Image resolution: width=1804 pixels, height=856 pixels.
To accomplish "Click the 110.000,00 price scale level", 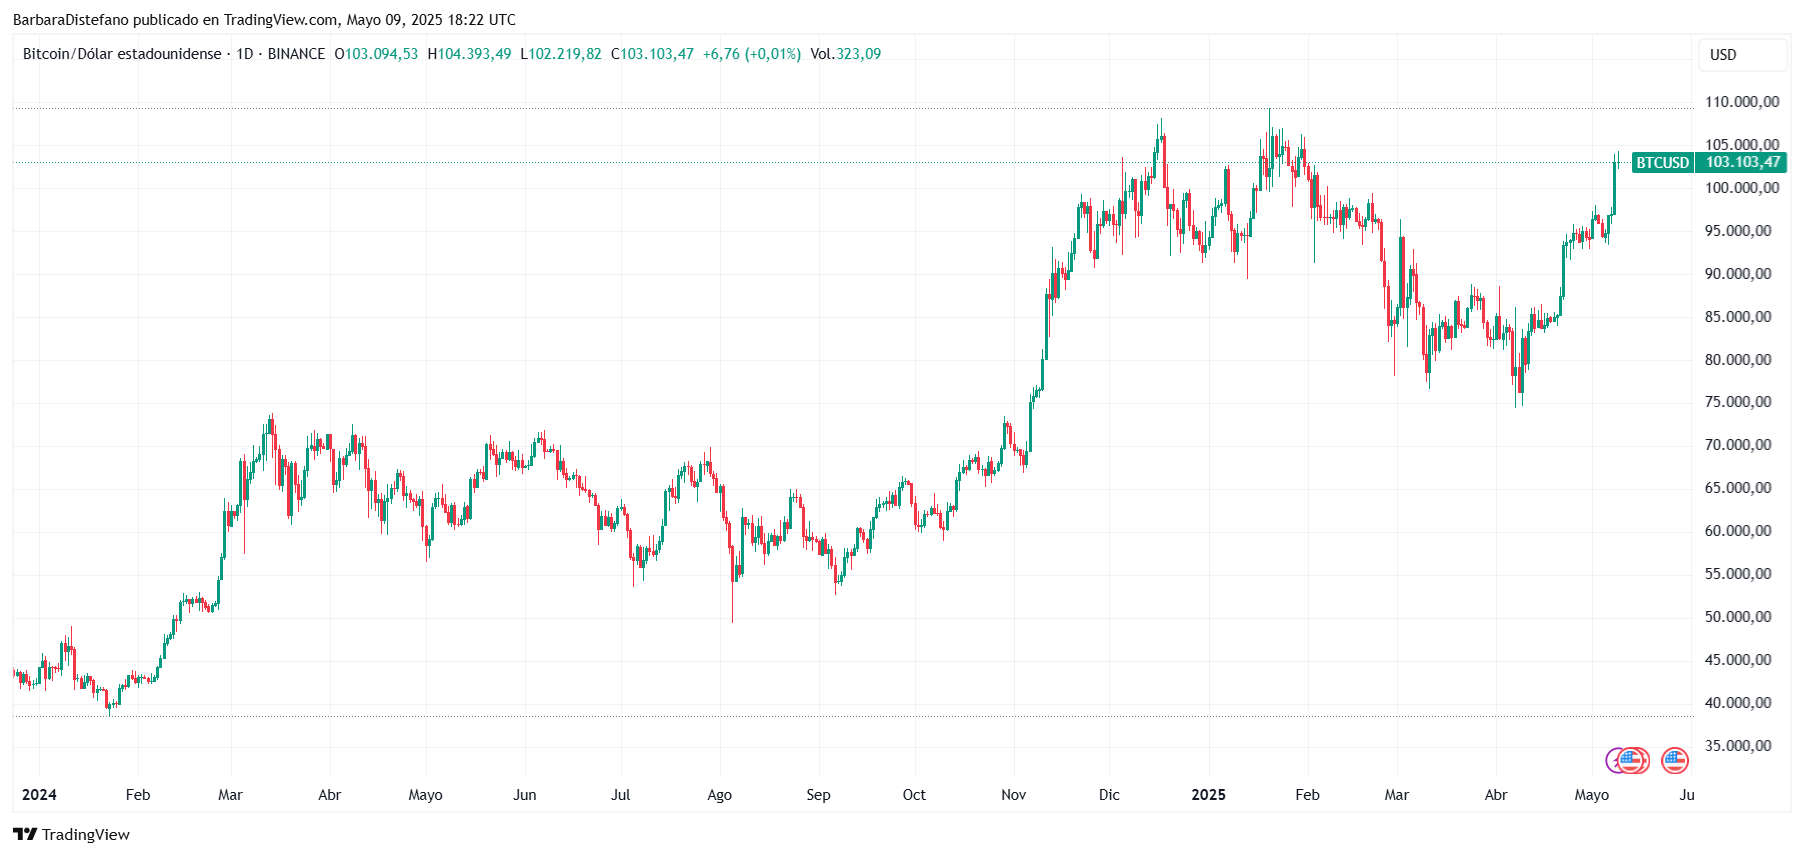I will (1742, 102).
